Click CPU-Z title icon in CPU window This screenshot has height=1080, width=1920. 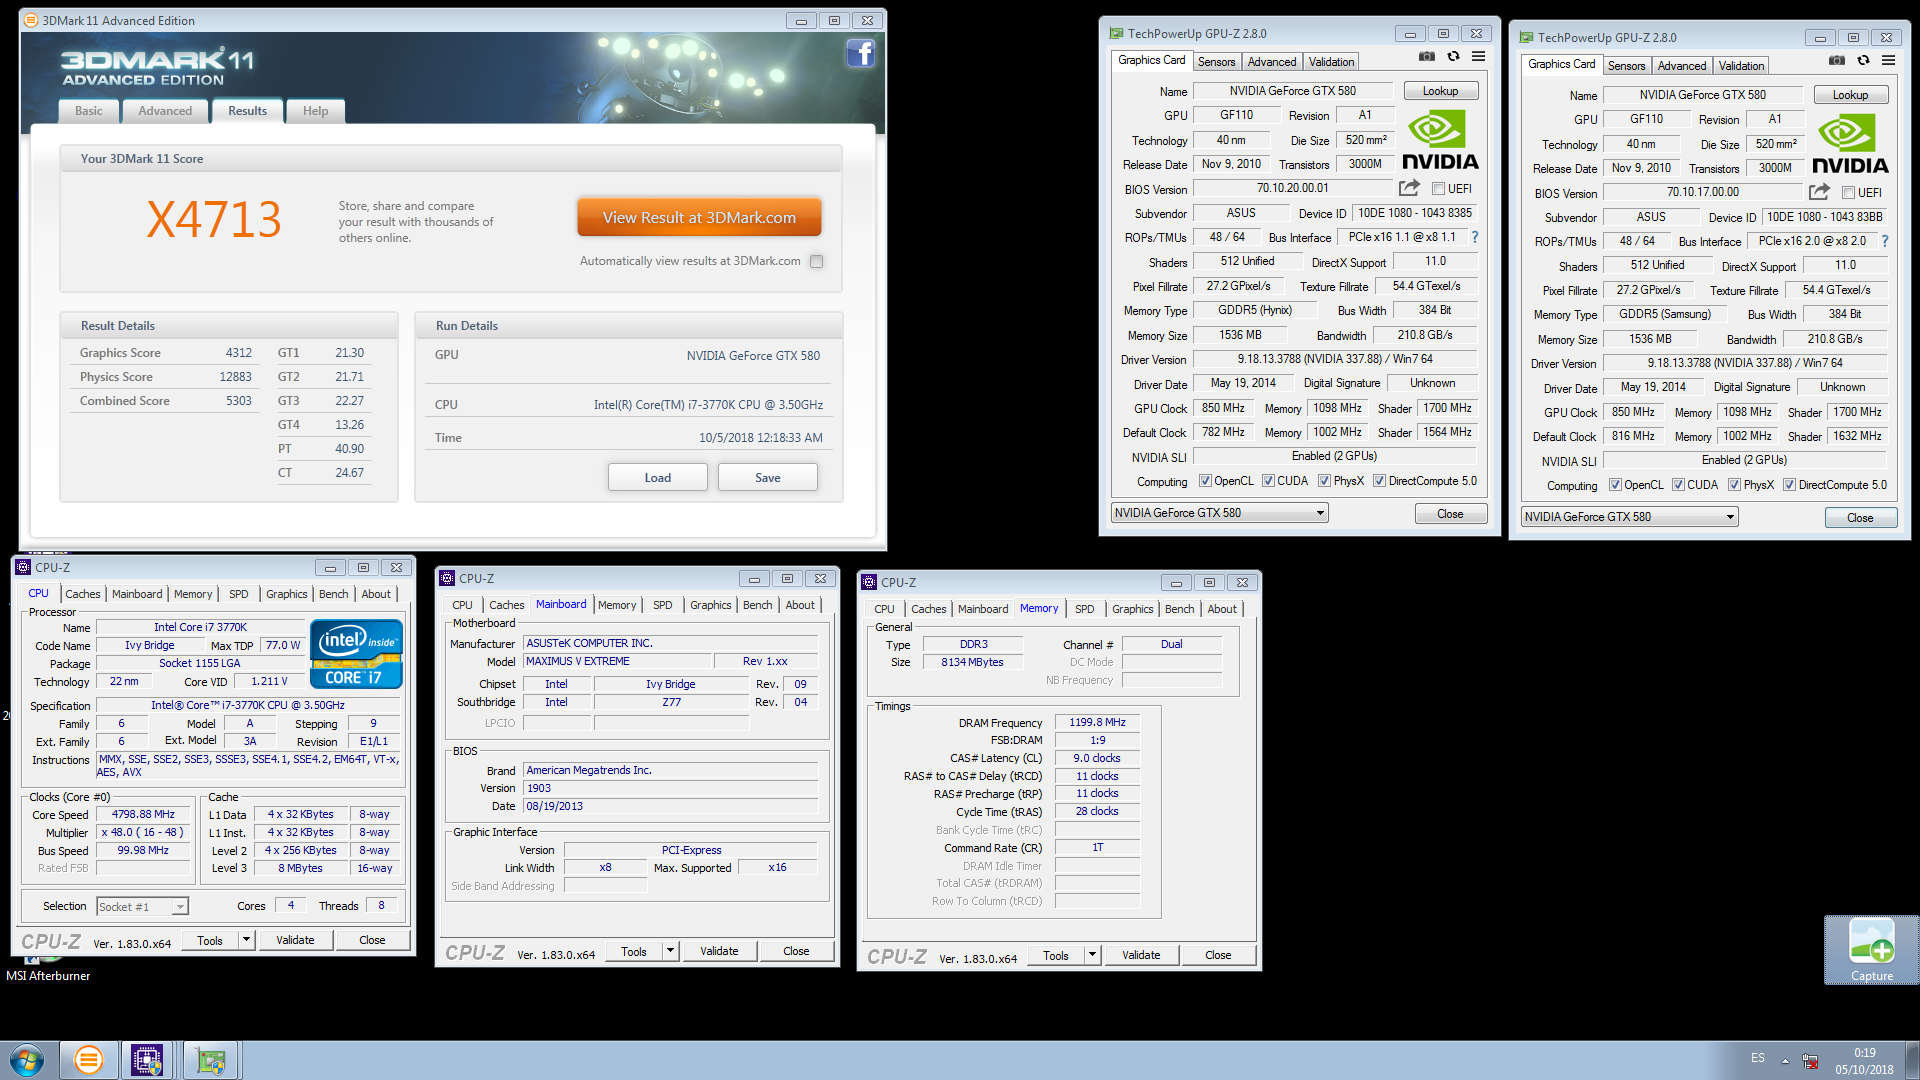(x=23, y=567)
